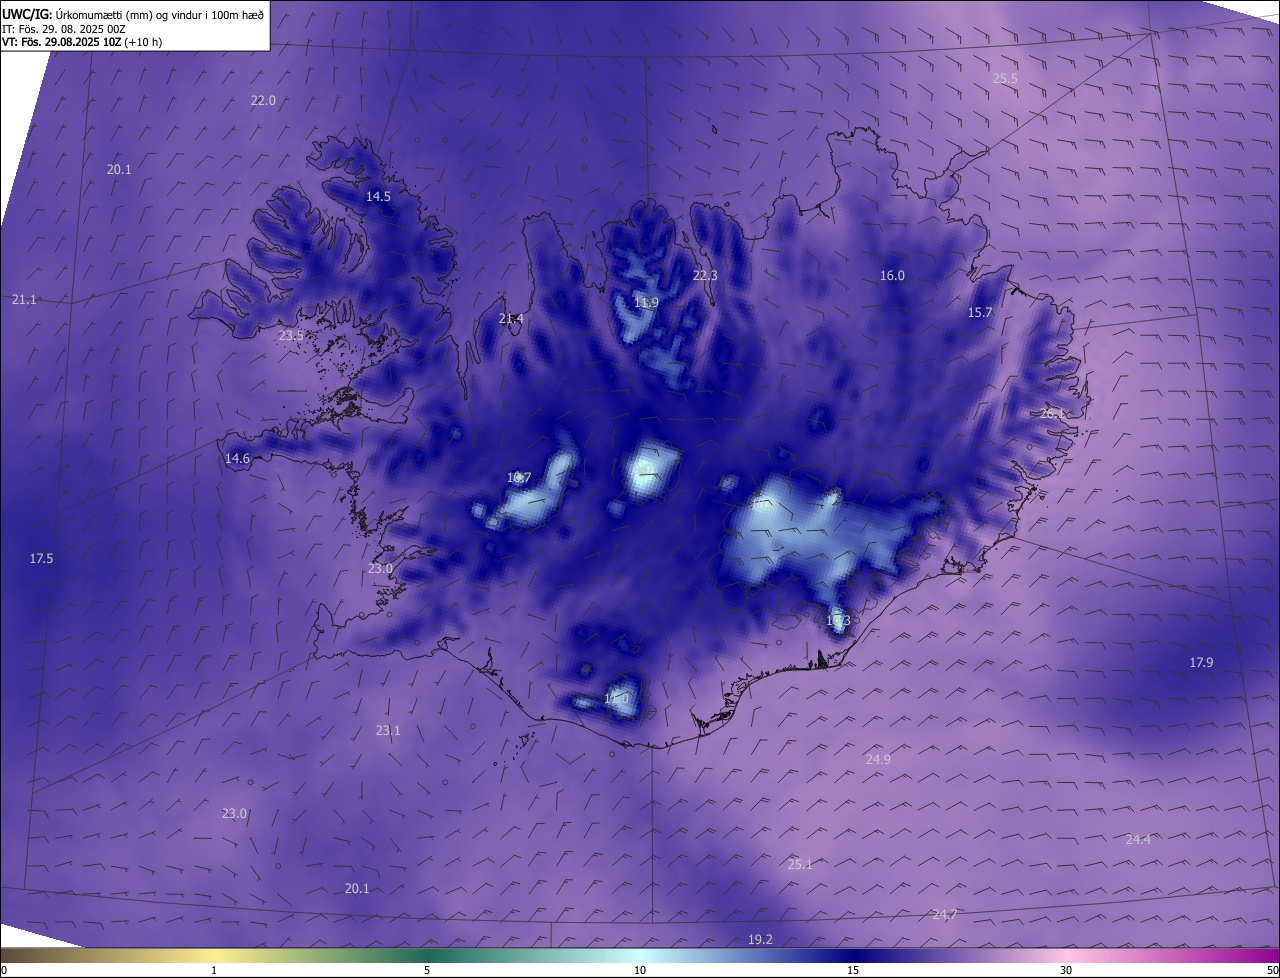The height and width of the screenshot is (978, 1280).
Task: Click the map value 17.5
Action: 41,559
